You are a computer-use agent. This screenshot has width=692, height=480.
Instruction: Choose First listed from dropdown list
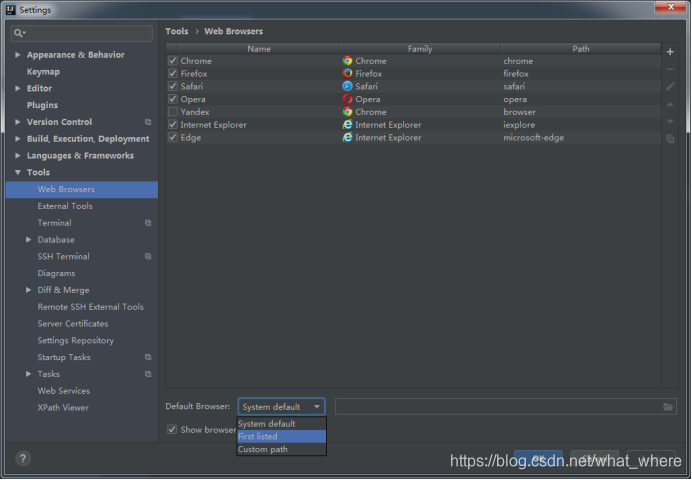point(282,436)
